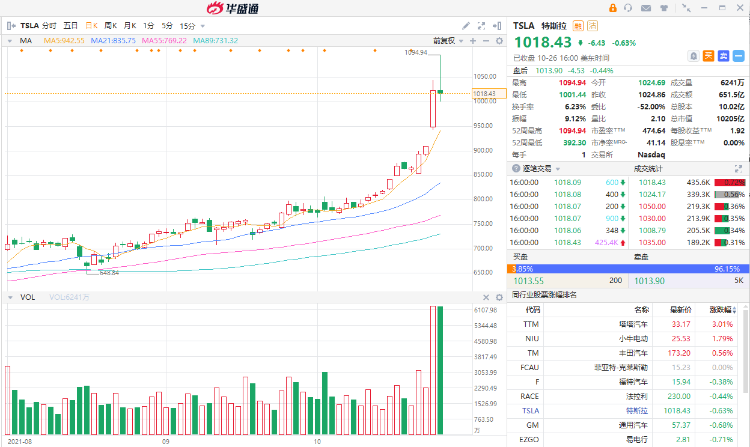This screenshot has height=447, width=750.
Task: Zoom in chart with plus icon
Action: point(473,41)
